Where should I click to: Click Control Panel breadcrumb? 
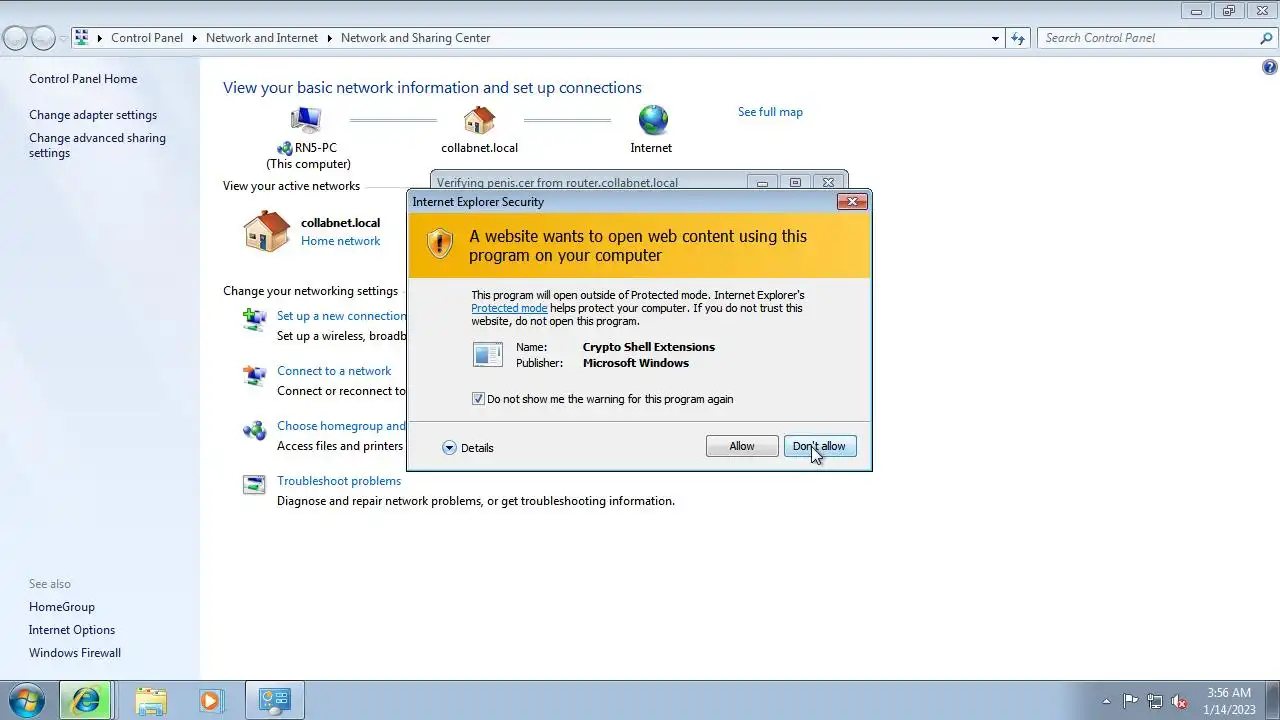pyautogui.click(x=147, y=38)
